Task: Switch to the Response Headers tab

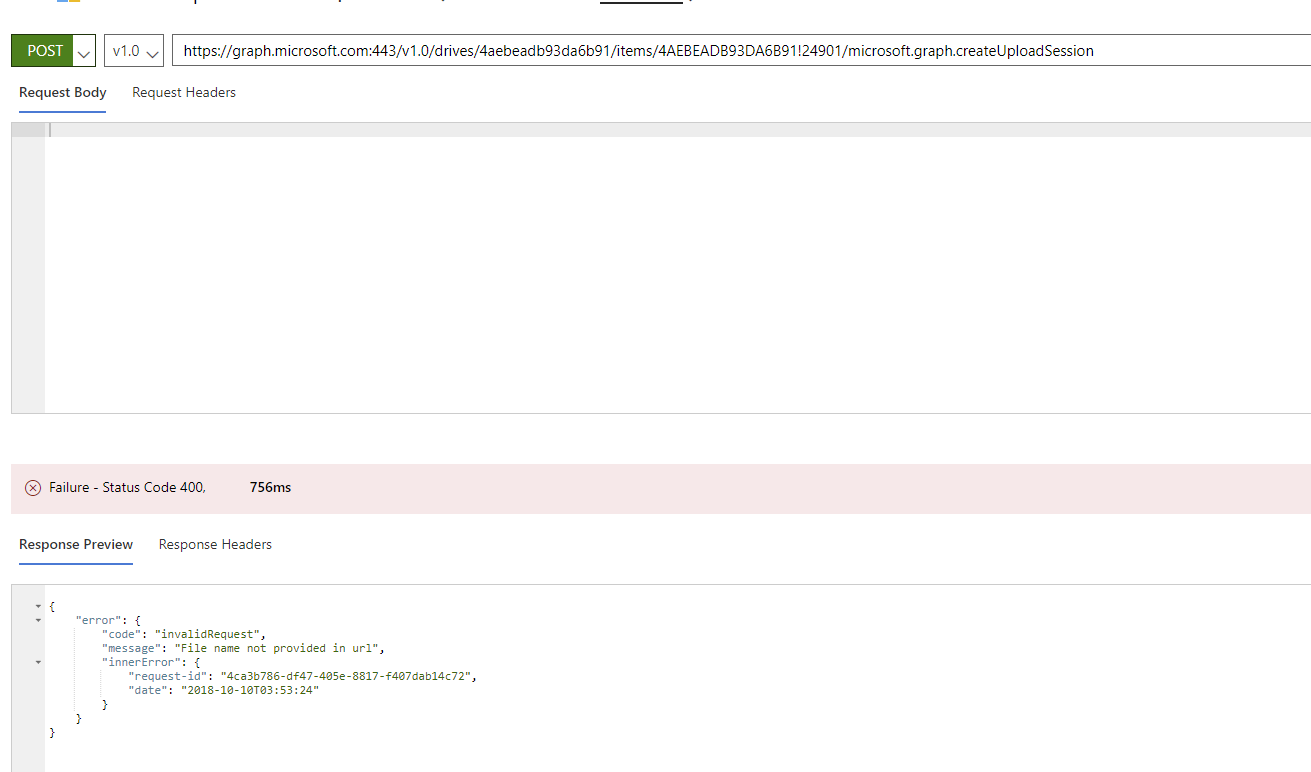Action: click(x=215, y=544)
